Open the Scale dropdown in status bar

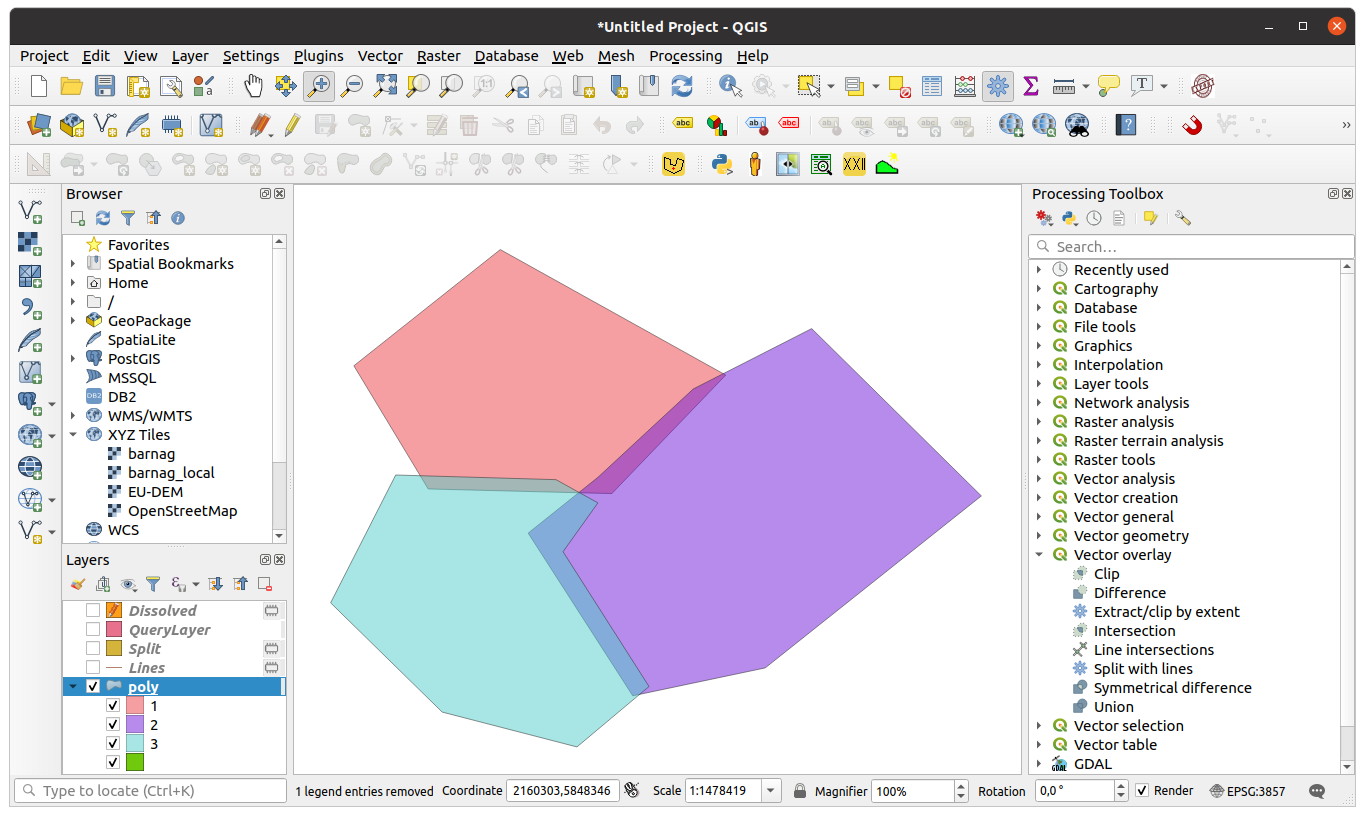[771, 791]
